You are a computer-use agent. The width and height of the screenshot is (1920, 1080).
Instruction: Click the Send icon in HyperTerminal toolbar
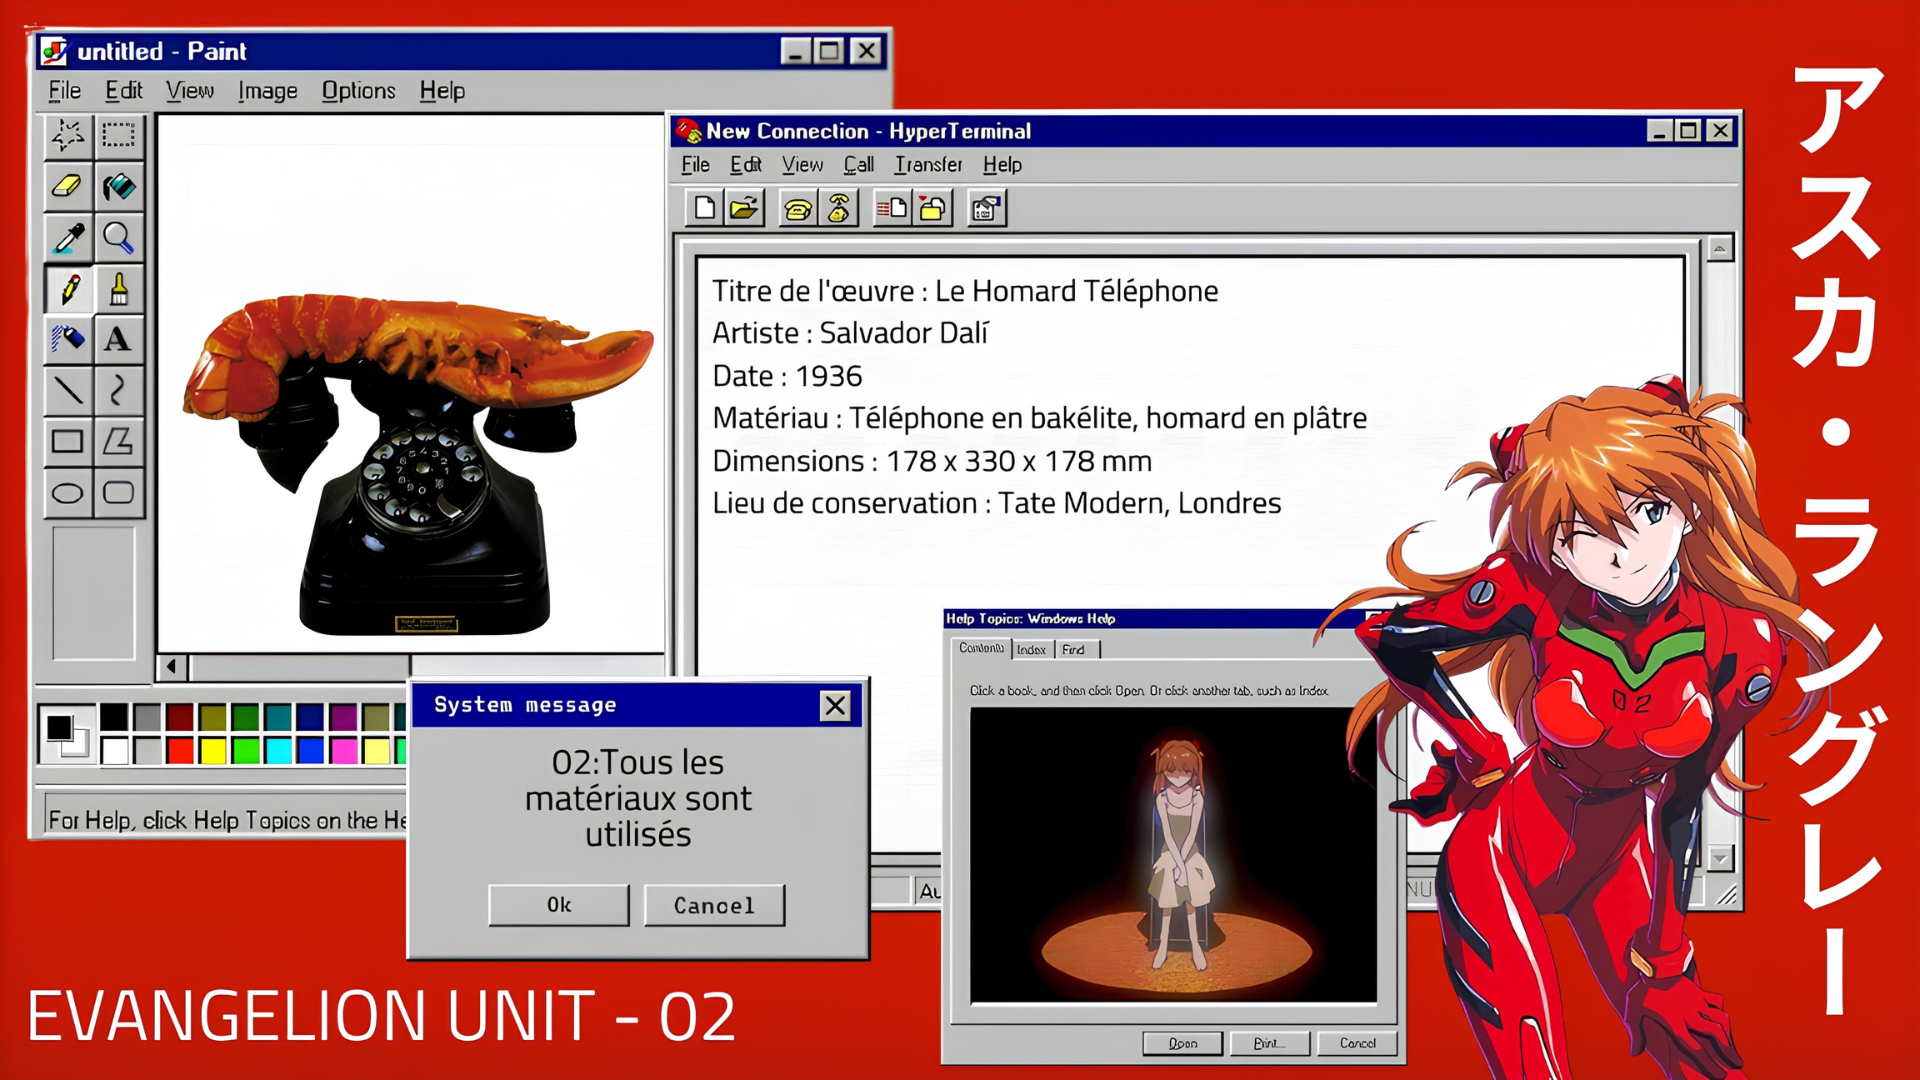point(892,208)
